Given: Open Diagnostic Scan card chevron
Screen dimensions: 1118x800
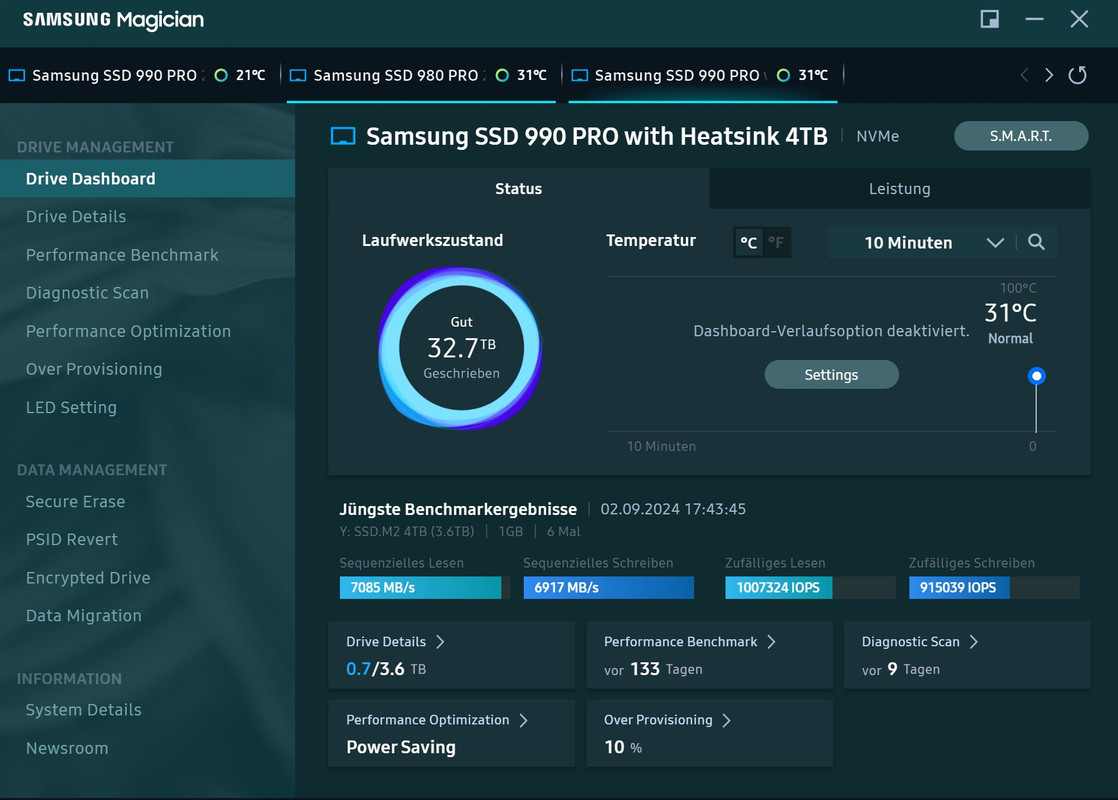Looking at the screenshot, I should (973, 642).
